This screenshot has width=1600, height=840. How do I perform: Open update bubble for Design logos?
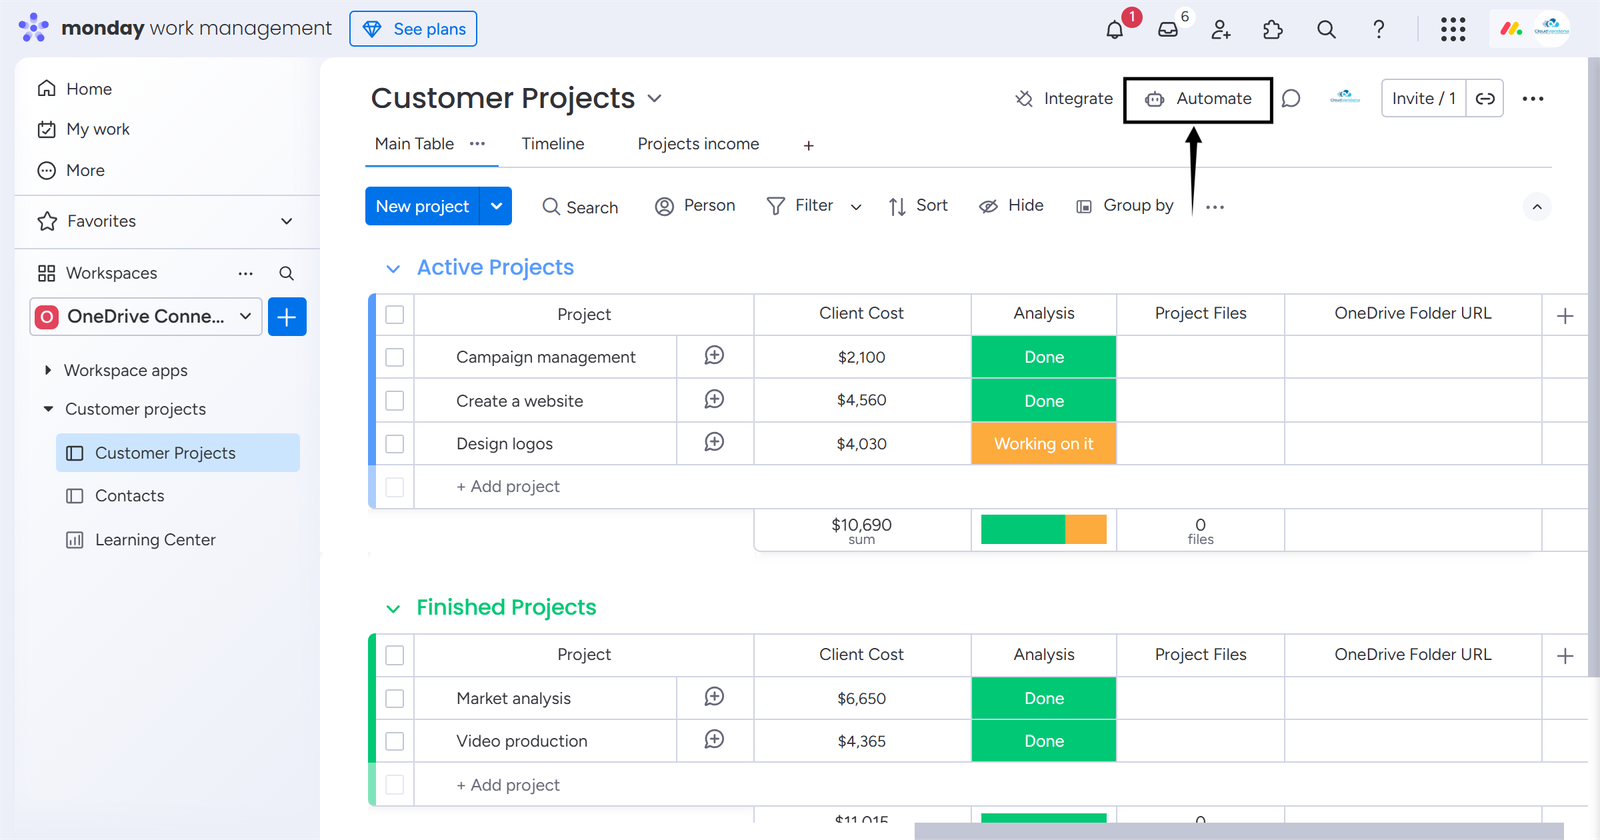(714, 442)
